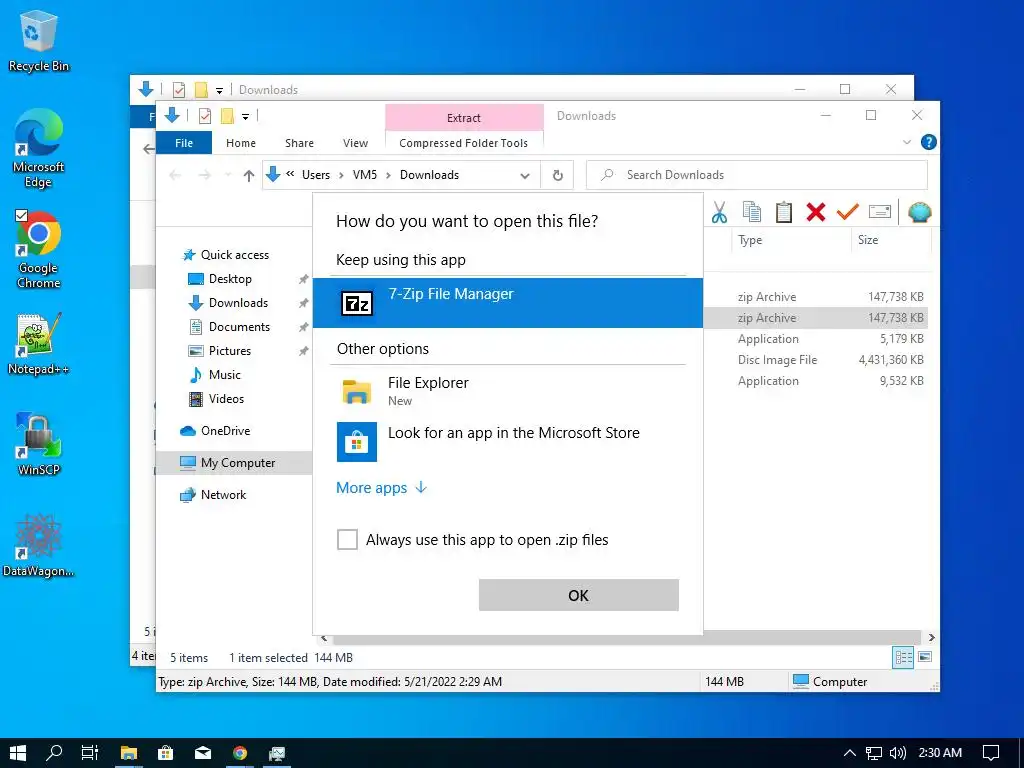Open Task View on taskbar
The height and width of the screenshot is (768, 1024).
click(90, 753)
